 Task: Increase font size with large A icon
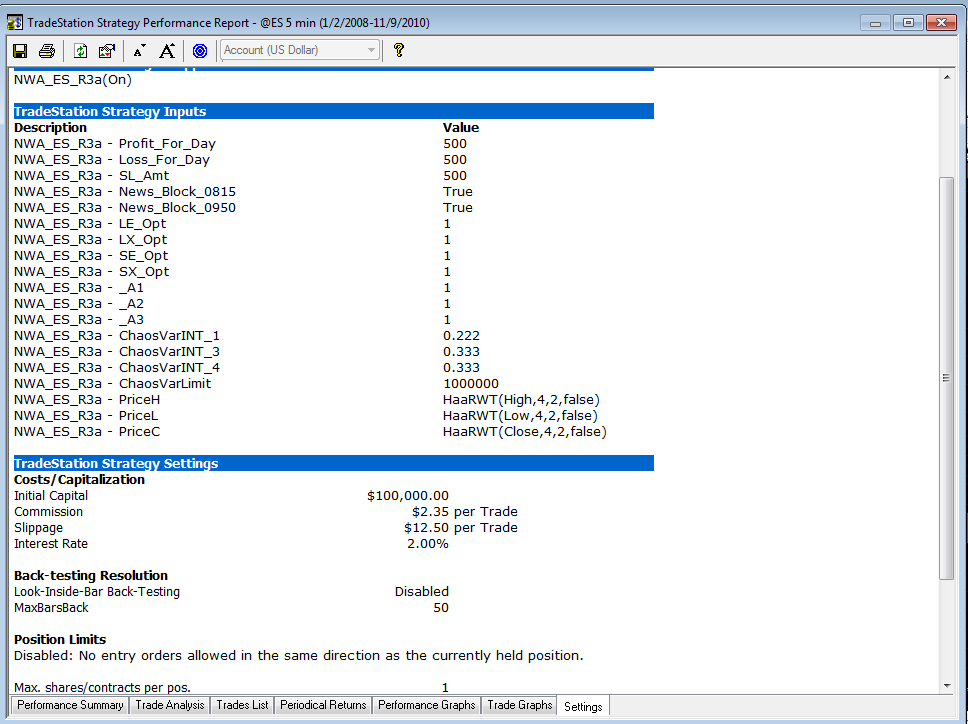tap(167, 51)
